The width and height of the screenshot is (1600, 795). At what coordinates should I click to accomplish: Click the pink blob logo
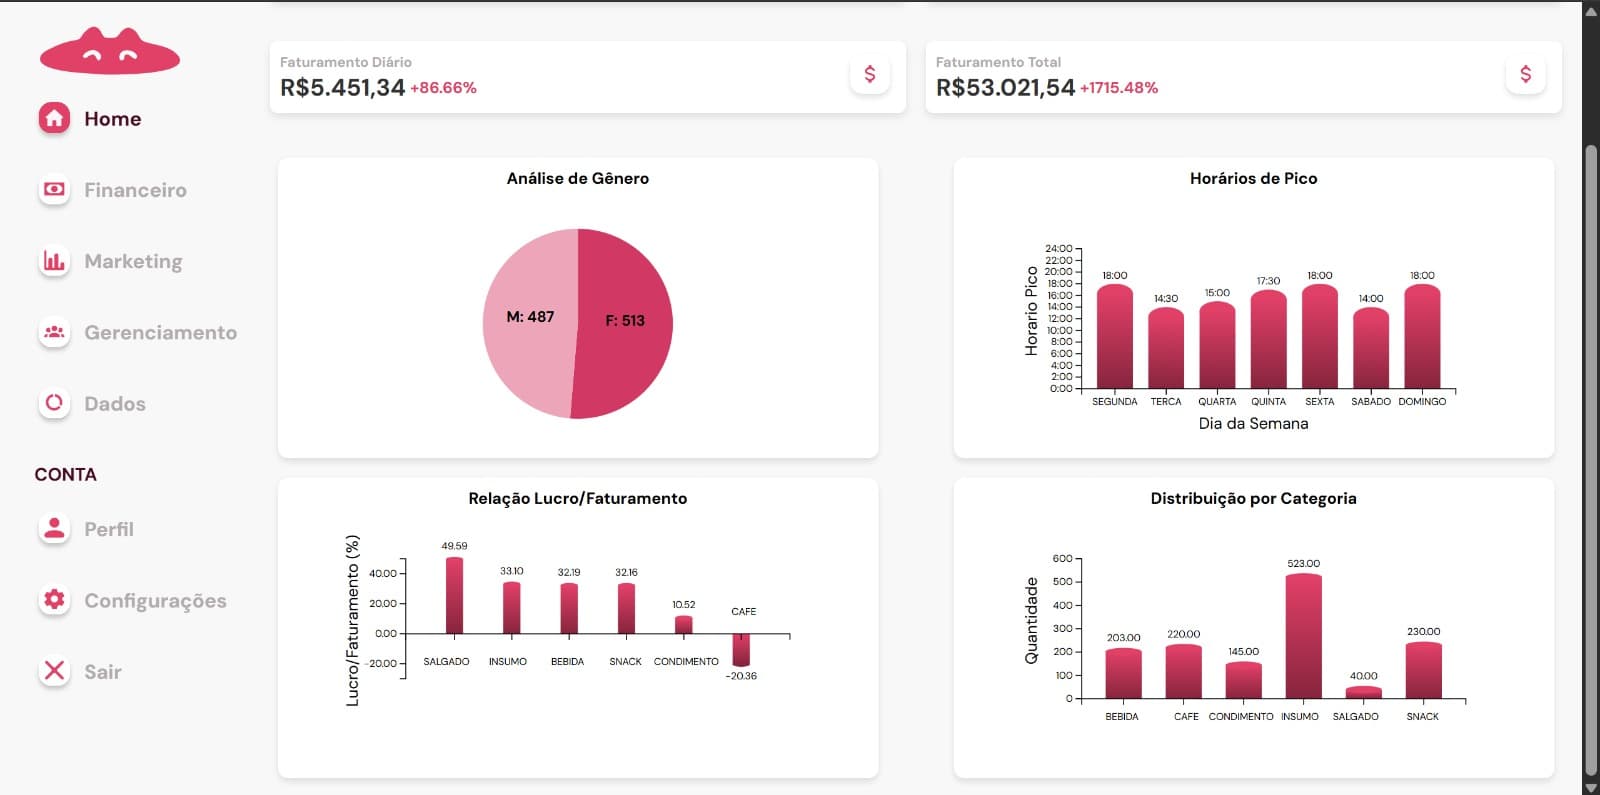[110, 51]
